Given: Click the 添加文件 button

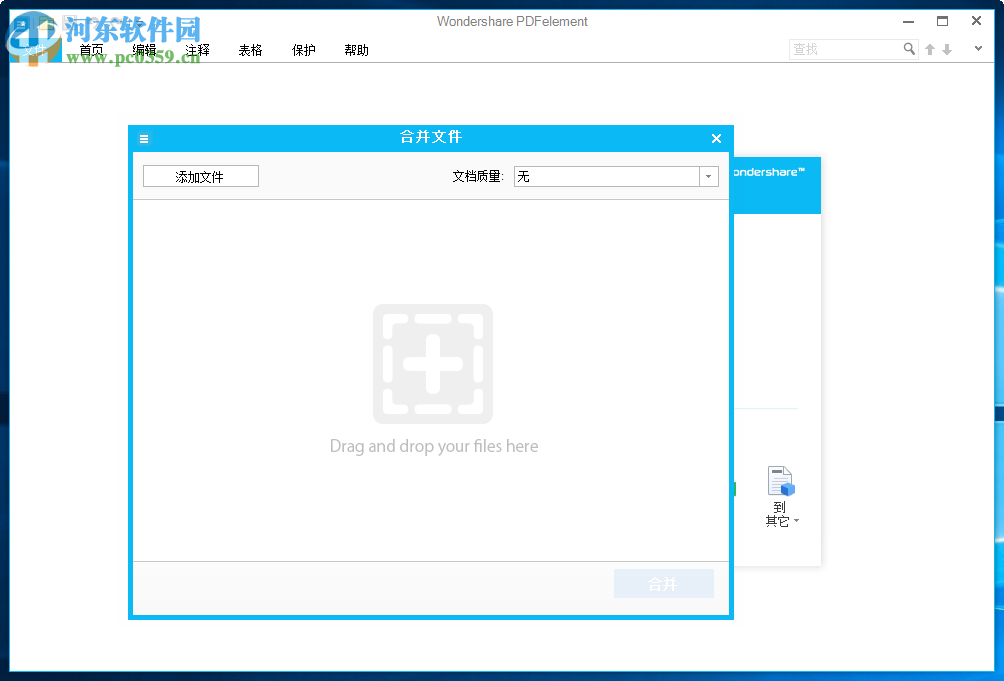Looking at the screenshot, I should coord(200,176).
